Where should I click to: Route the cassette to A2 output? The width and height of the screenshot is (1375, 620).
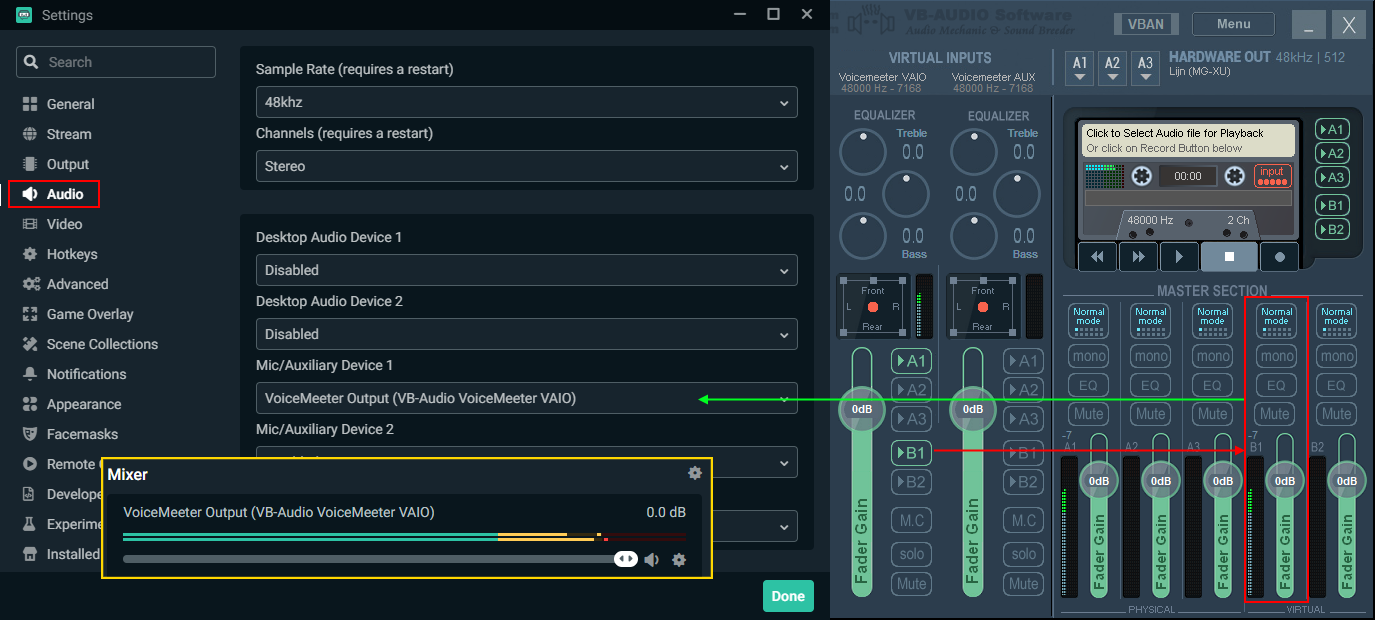pos(1332,153)
